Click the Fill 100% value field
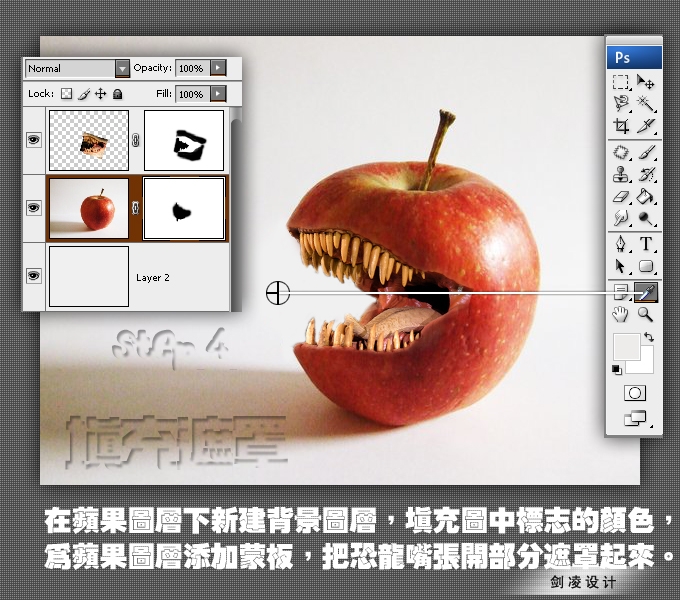 pos(193,94)
